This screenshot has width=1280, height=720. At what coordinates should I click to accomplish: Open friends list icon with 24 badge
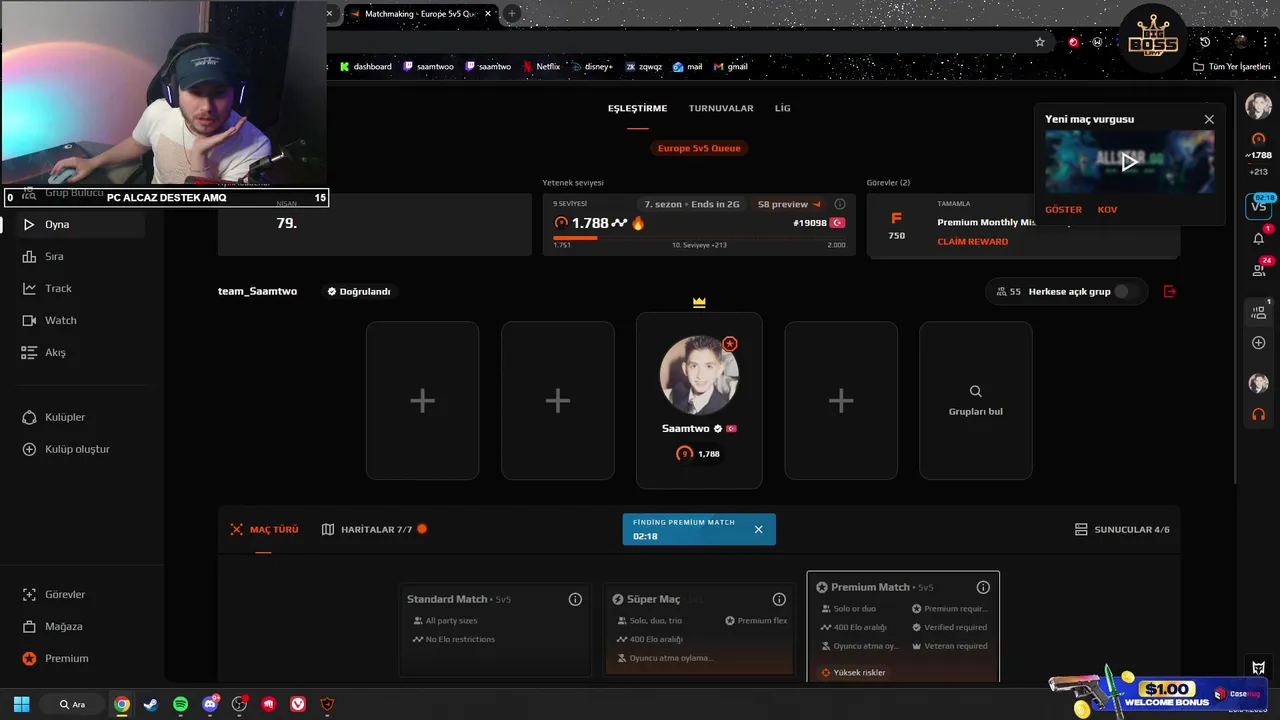click(1258, 269)
